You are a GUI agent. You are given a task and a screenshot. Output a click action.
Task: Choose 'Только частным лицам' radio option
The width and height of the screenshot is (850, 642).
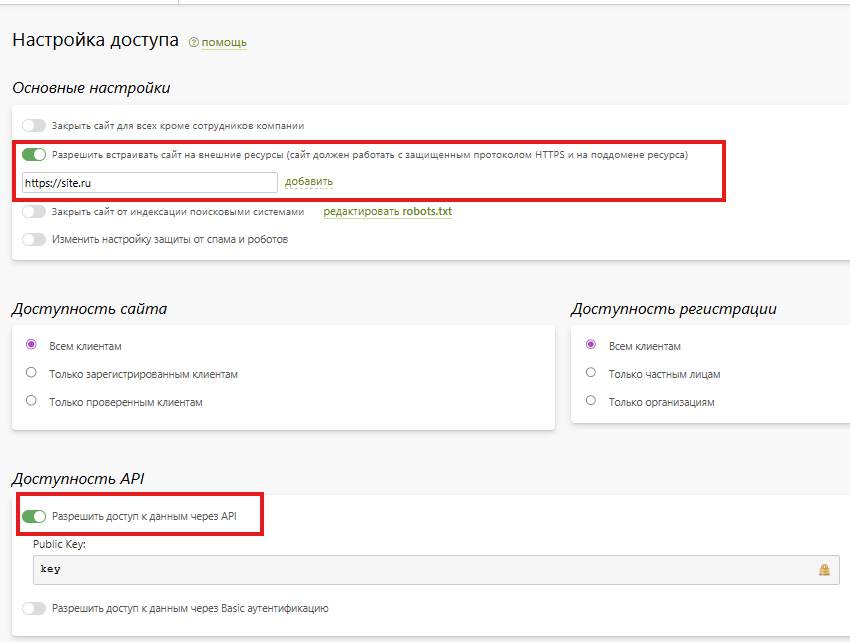pyautogui.click(x=591, y=374)
